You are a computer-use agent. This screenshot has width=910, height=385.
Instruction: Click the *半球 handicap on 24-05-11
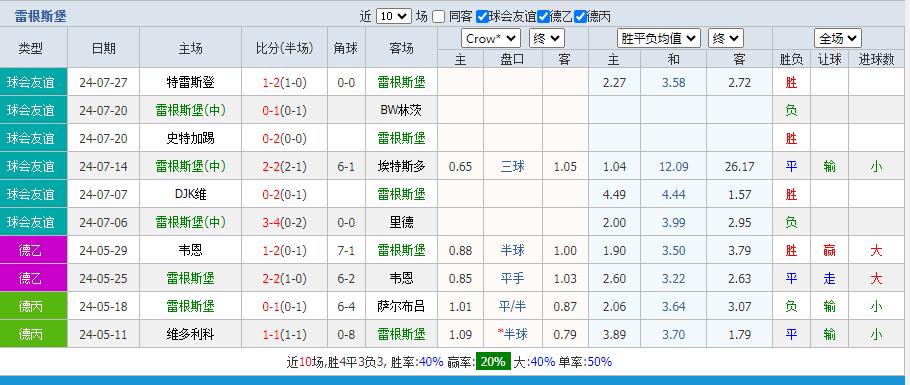click(x=512, y=334)
